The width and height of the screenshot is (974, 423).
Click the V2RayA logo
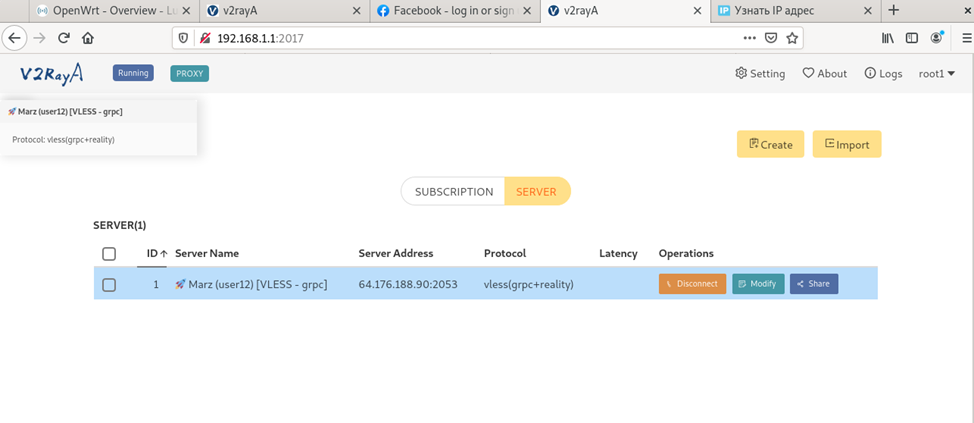pyautogui.click(x=51, y=74)
